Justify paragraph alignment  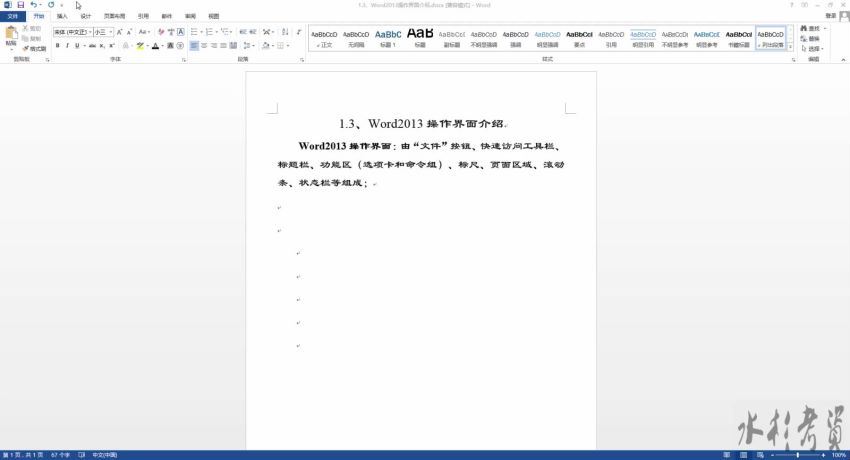pos(223,46)
